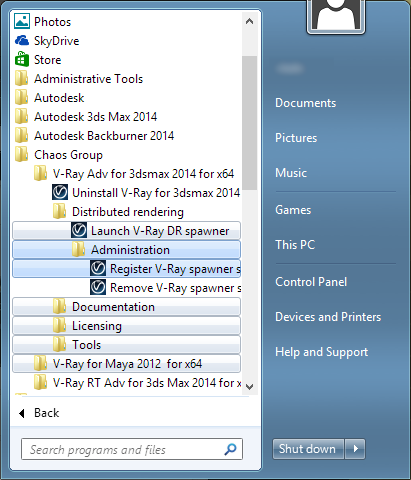Click the user account picture
Viewport: 411px width, 480px height.
(x=336, y=15)
